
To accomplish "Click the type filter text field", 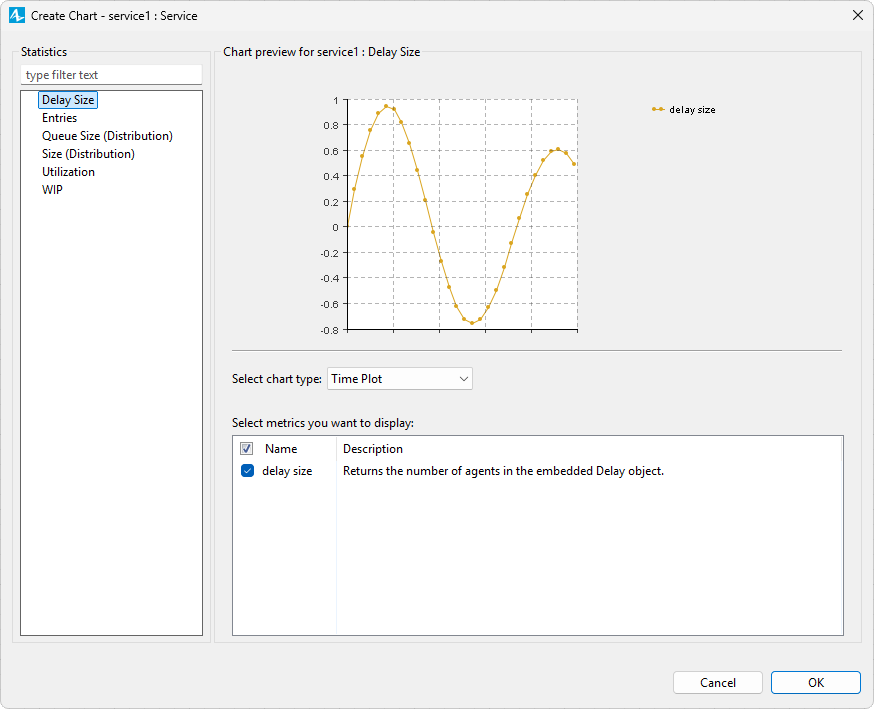I will (x=111, y=75).
